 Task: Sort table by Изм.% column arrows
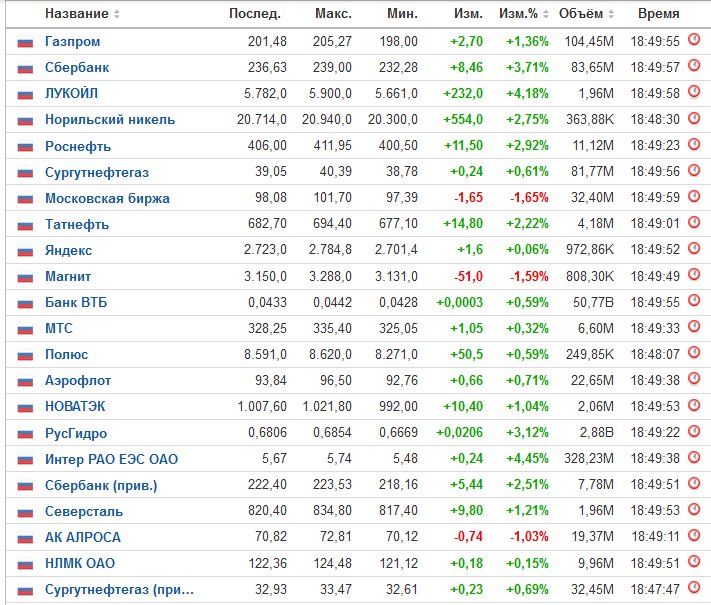[545, 14]
